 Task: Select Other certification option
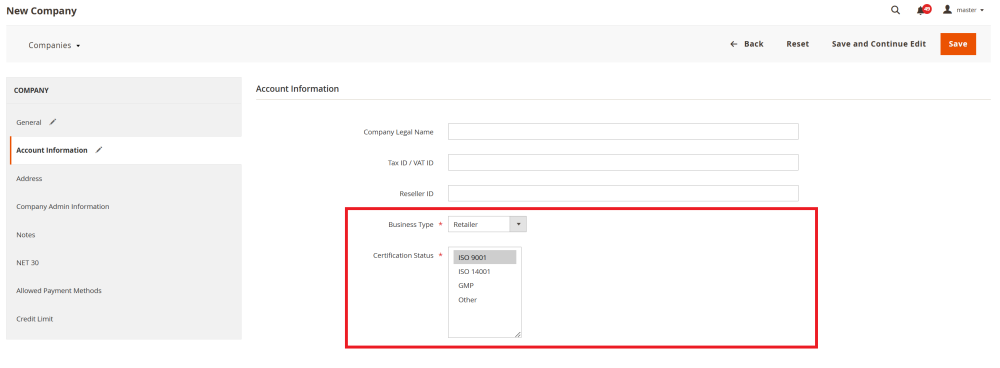485,300
